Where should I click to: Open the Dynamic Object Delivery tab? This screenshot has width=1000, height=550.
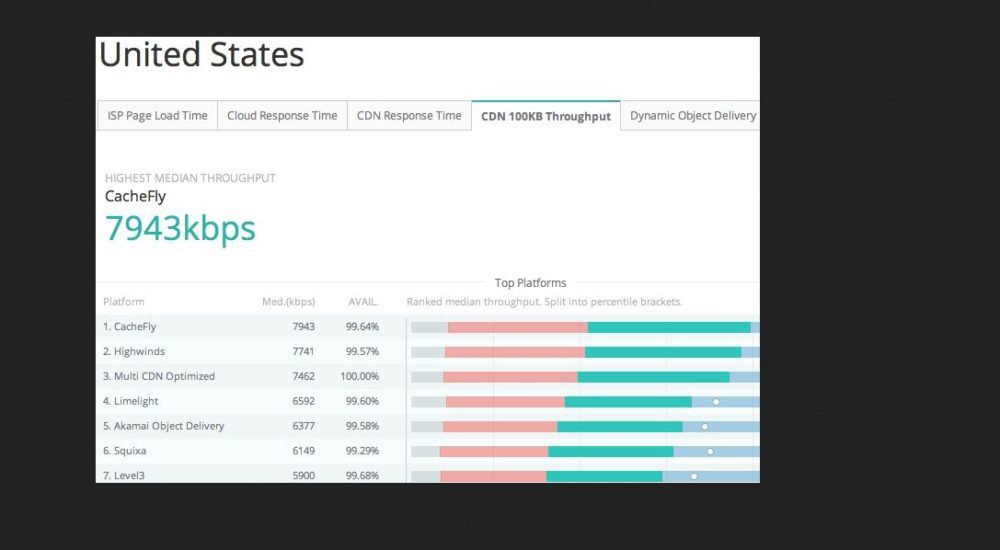[x=692, y=116]
